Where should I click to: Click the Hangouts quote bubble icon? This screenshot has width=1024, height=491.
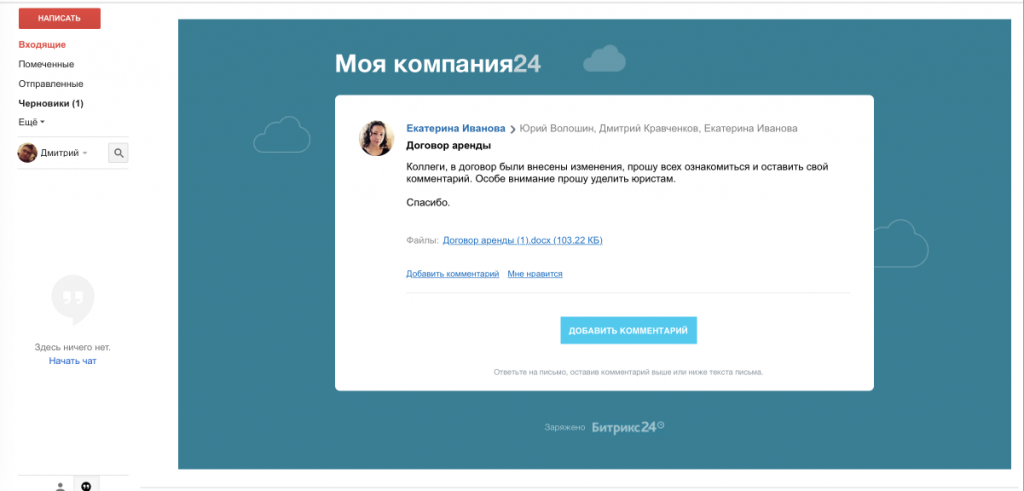point(72,300)
